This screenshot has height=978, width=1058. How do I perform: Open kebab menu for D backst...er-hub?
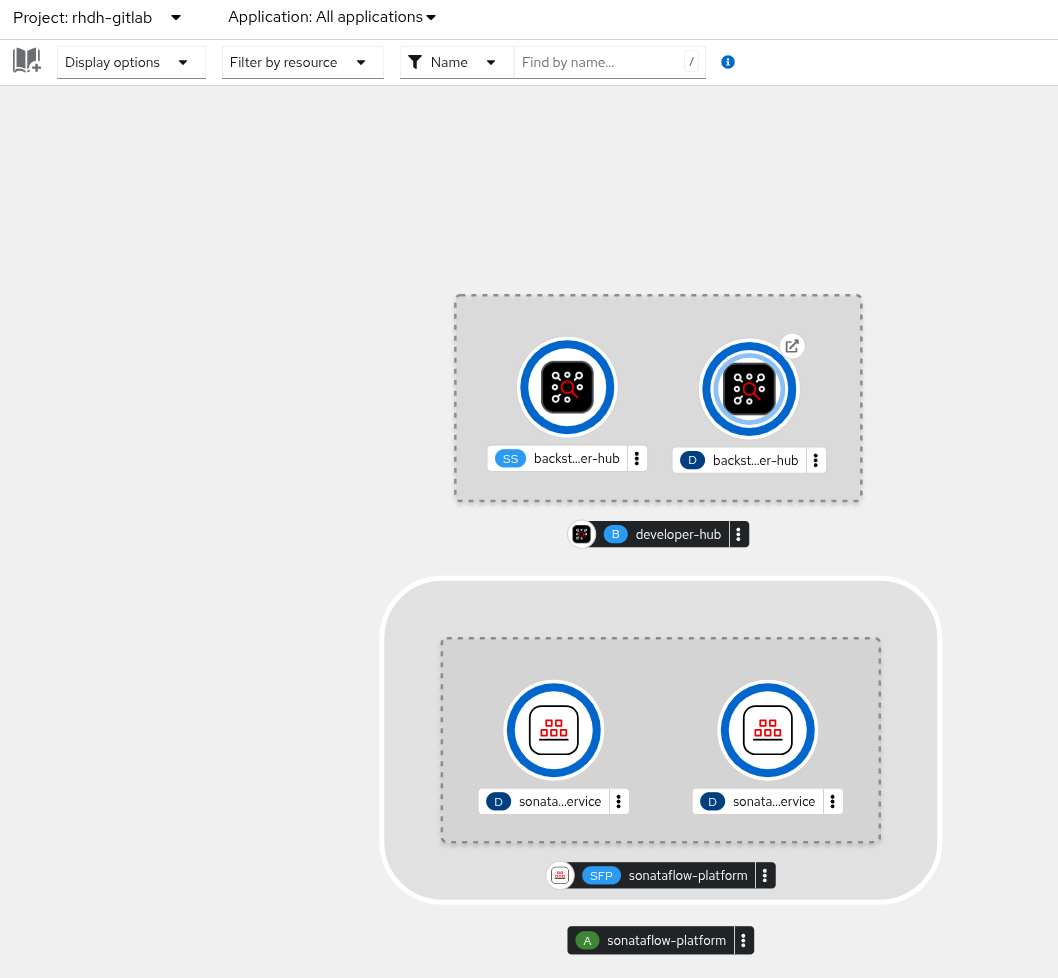coord(816,460)
